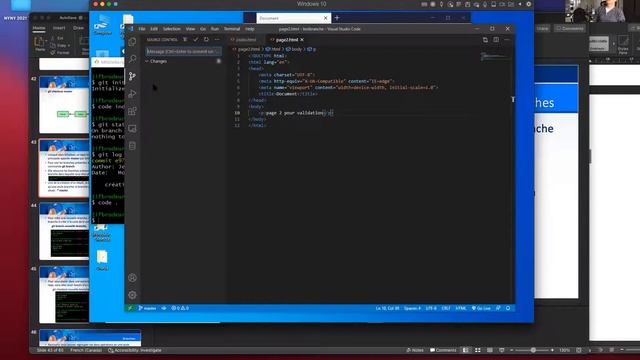The width and height of the screenshot is (640, 360).
Task: Open the Search view in VS Code activity bar
Action: (132, 59)
